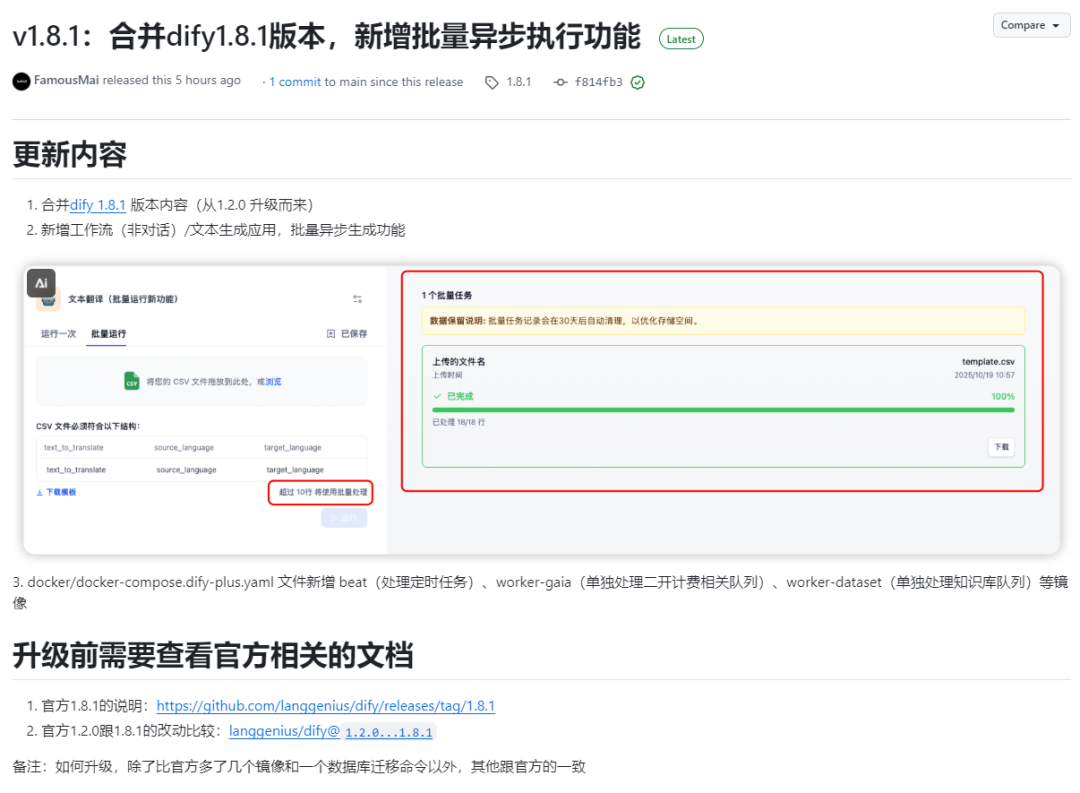This screenshot has height=793, width=1080.
Task: Click the 已完成 checkmark status icon
Action: coord(437,396)
